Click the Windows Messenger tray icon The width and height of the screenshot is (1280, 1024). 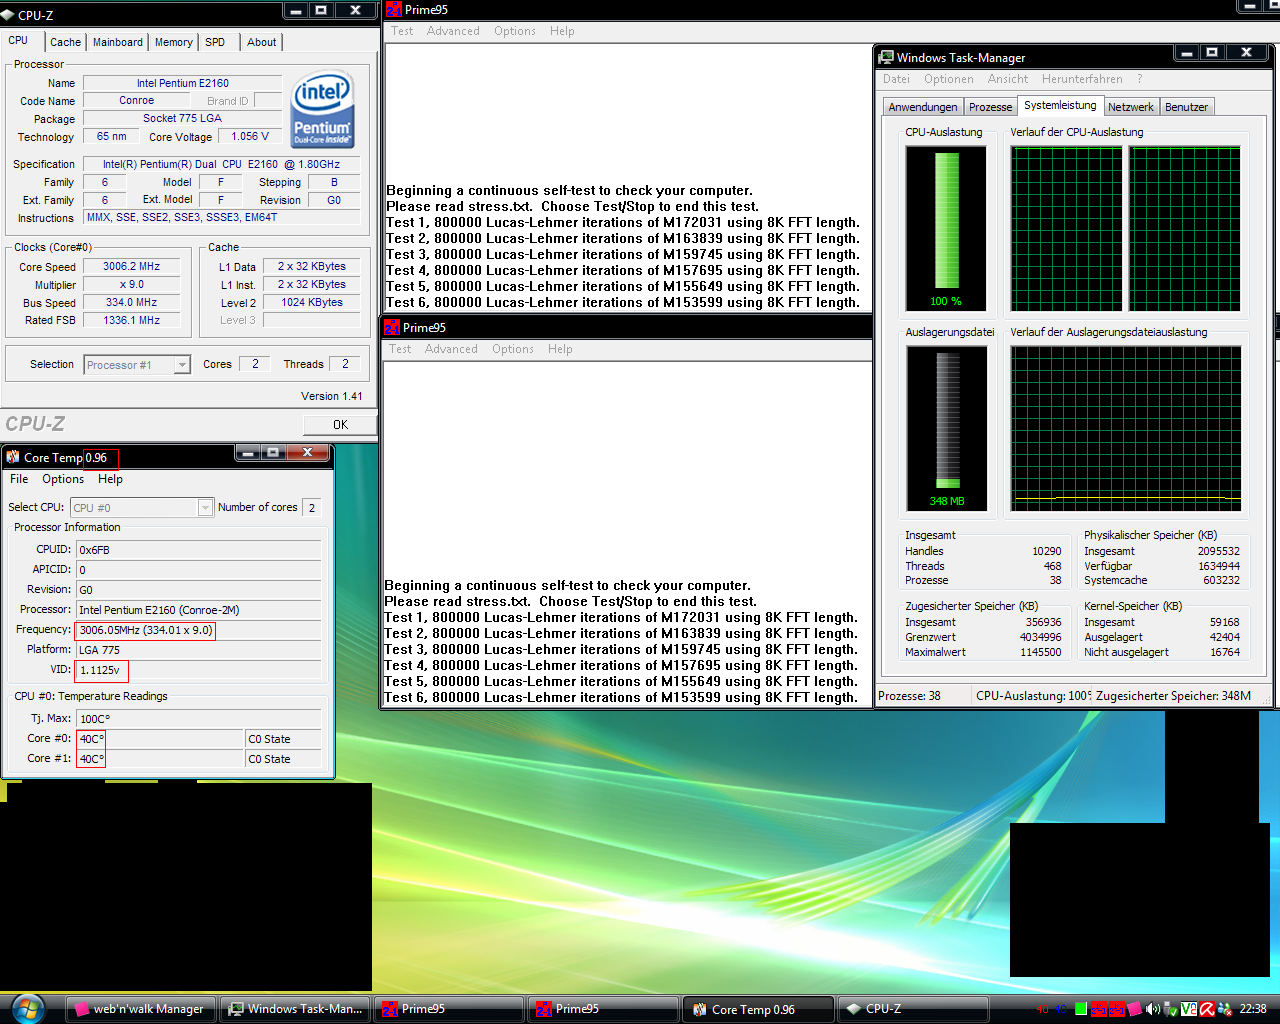(1225, 1009)
